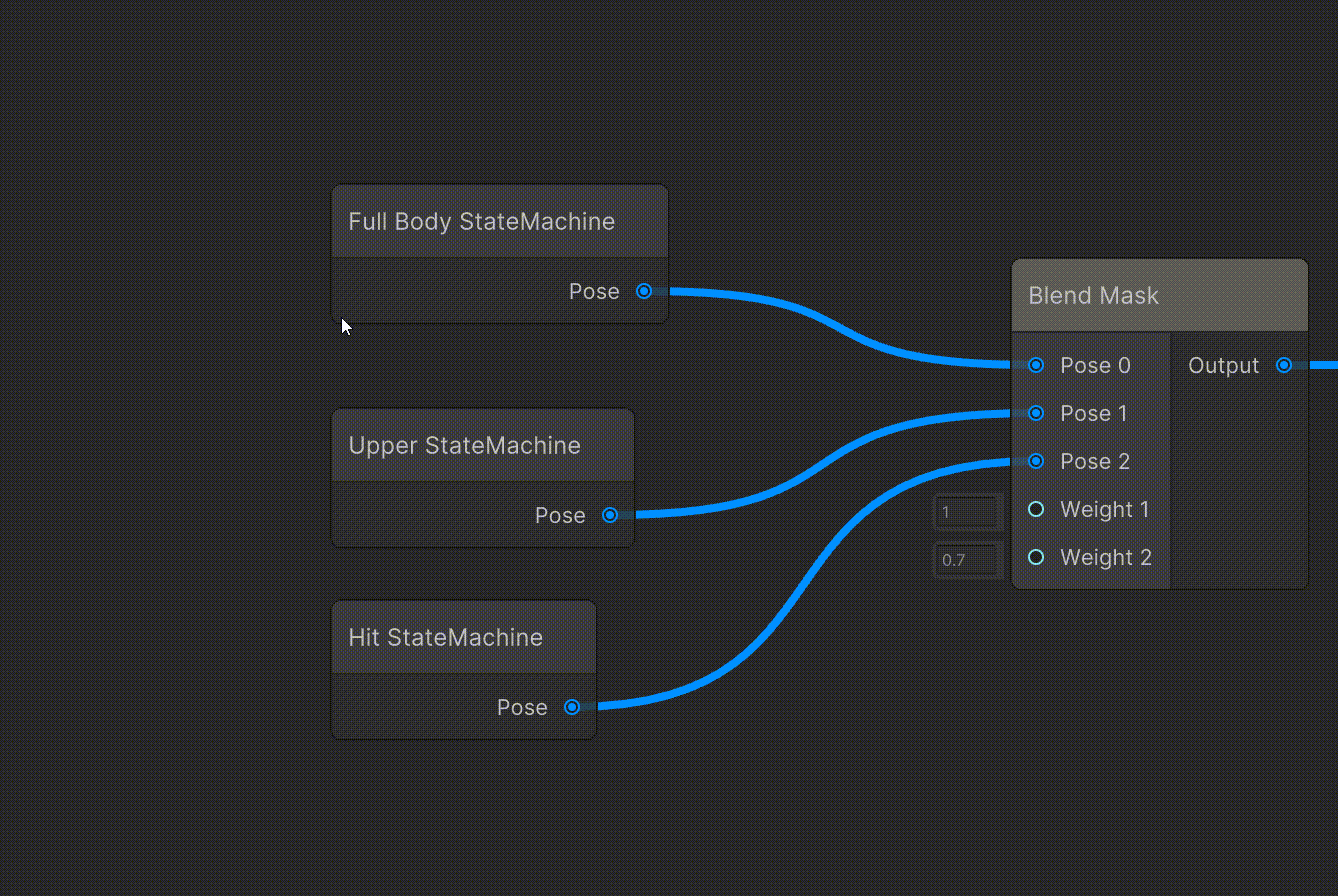Click the Hit StateMachine Pose output port
The height and width of the screenshot is (896, 1338).
coord(572,708)
